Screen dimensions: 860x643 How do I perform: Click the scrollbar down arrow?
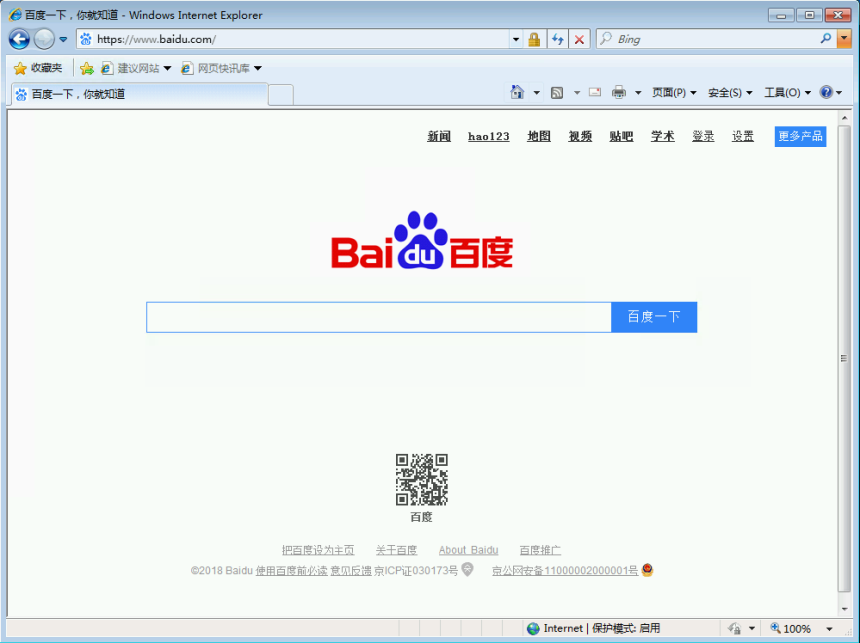pos(844,609)
